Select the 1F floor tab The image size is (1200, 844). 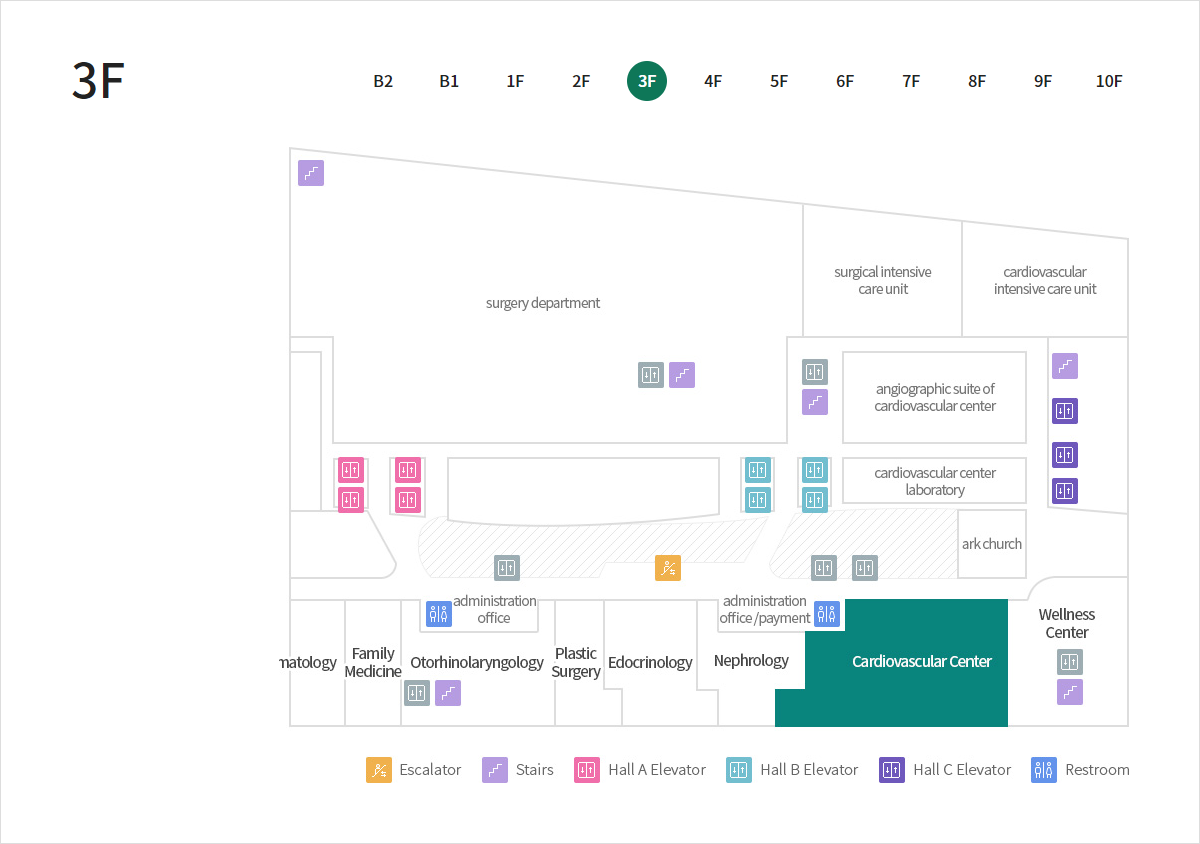pyautogui.click(x=515, y=82)
